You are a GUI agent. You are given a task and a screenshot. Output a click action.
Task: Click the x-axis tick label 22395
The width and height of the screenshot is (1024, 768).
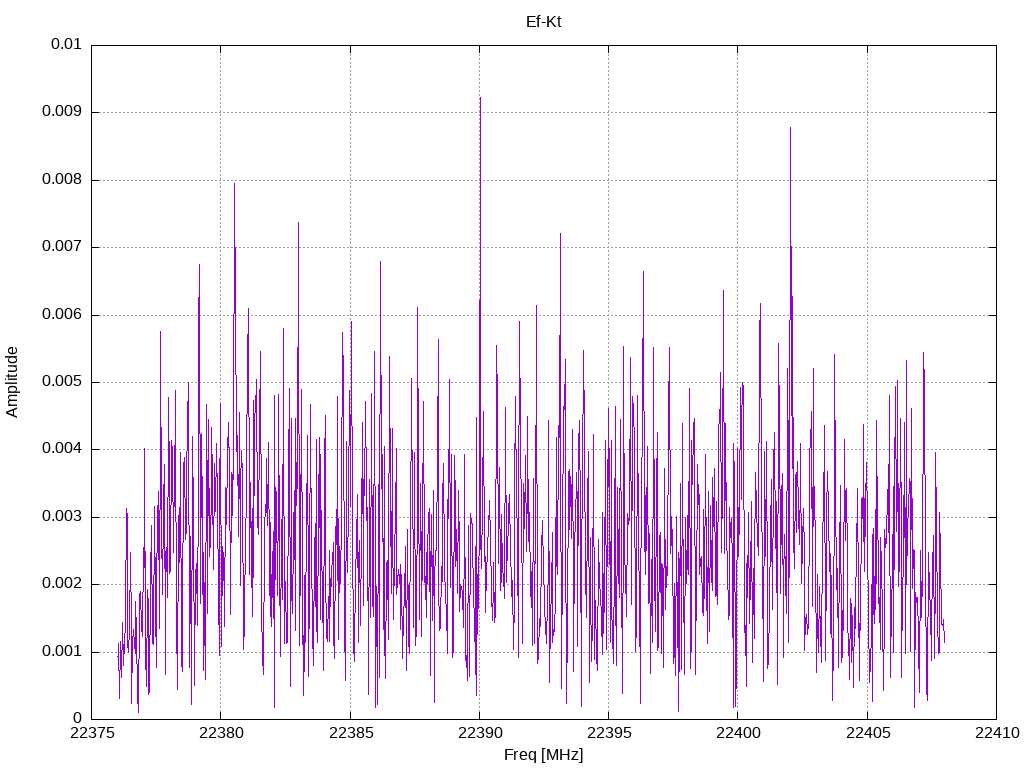(x=609, y=733)
